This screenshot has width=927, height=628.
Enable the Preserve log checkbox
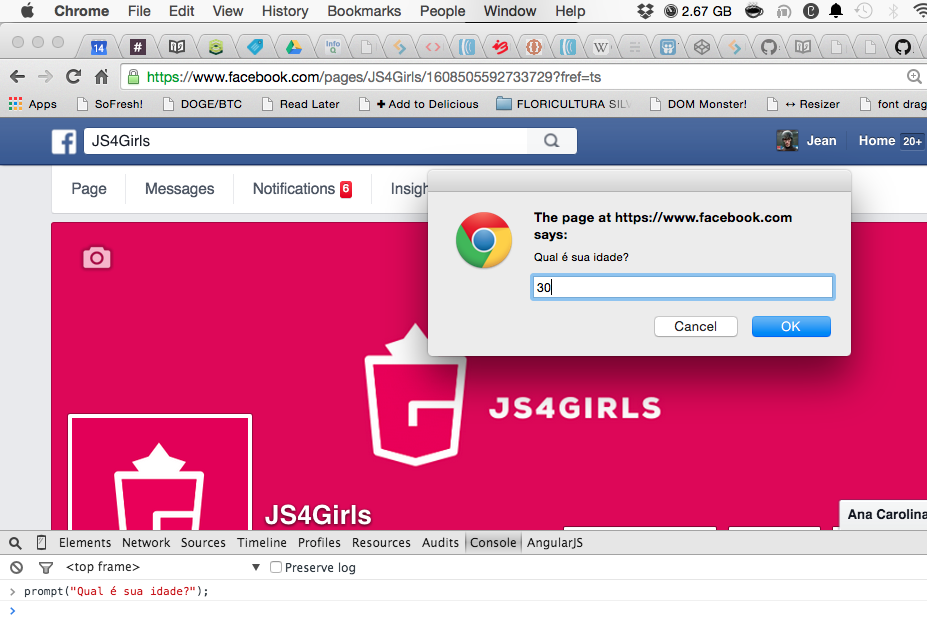click(275, 567)
